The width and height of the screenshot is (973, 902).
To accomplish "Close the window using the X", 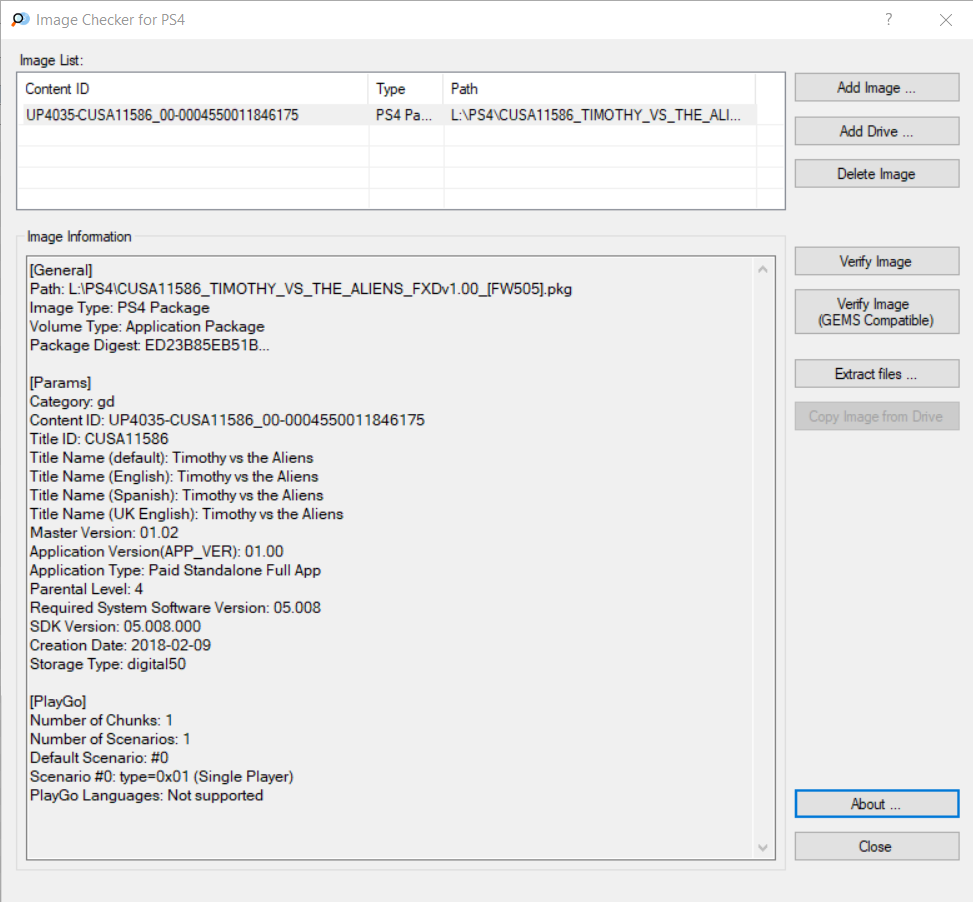I will tap(946, 20).
